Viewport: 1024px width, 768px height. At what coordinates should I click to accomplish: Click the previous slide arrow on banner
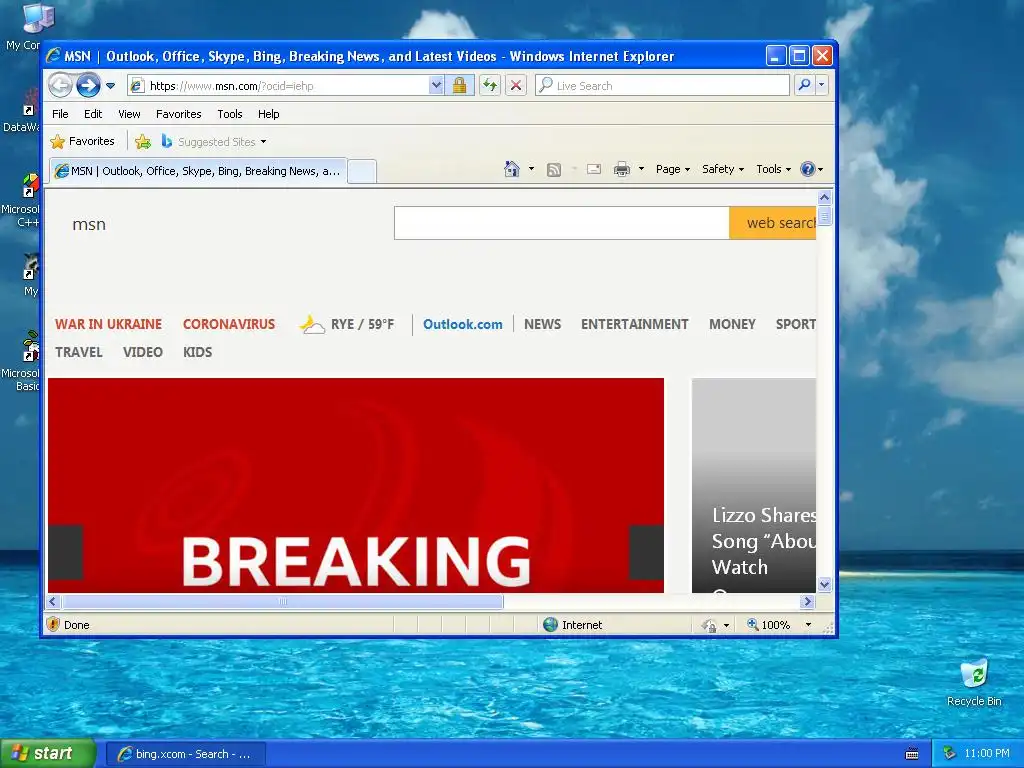tap(65, 552)
